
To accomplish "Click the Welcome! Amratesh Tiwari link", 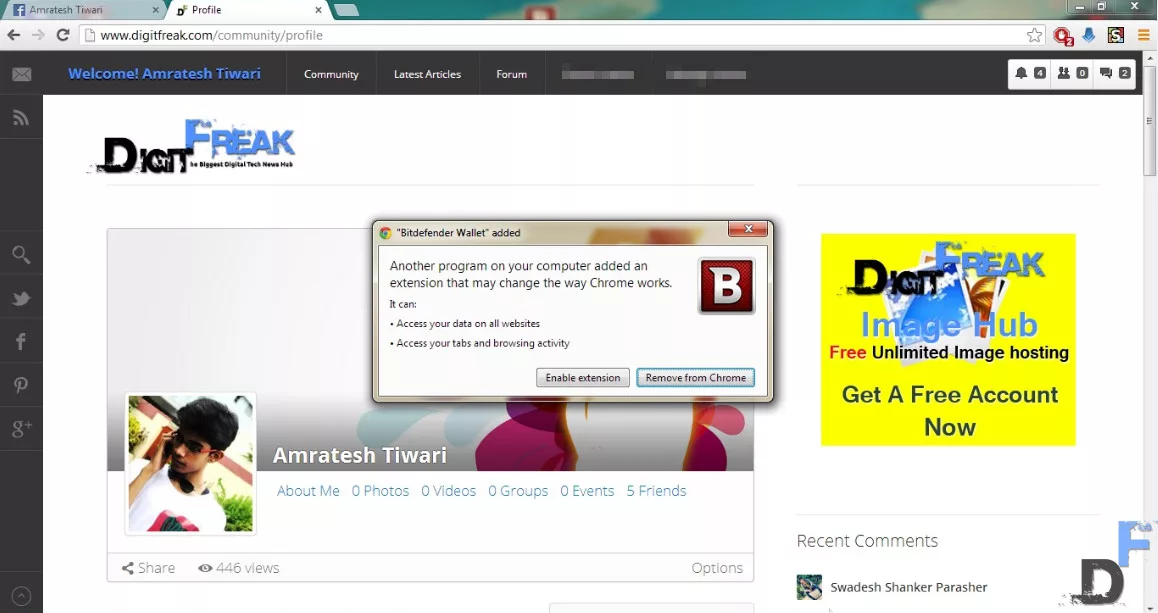I will (164, 73).
